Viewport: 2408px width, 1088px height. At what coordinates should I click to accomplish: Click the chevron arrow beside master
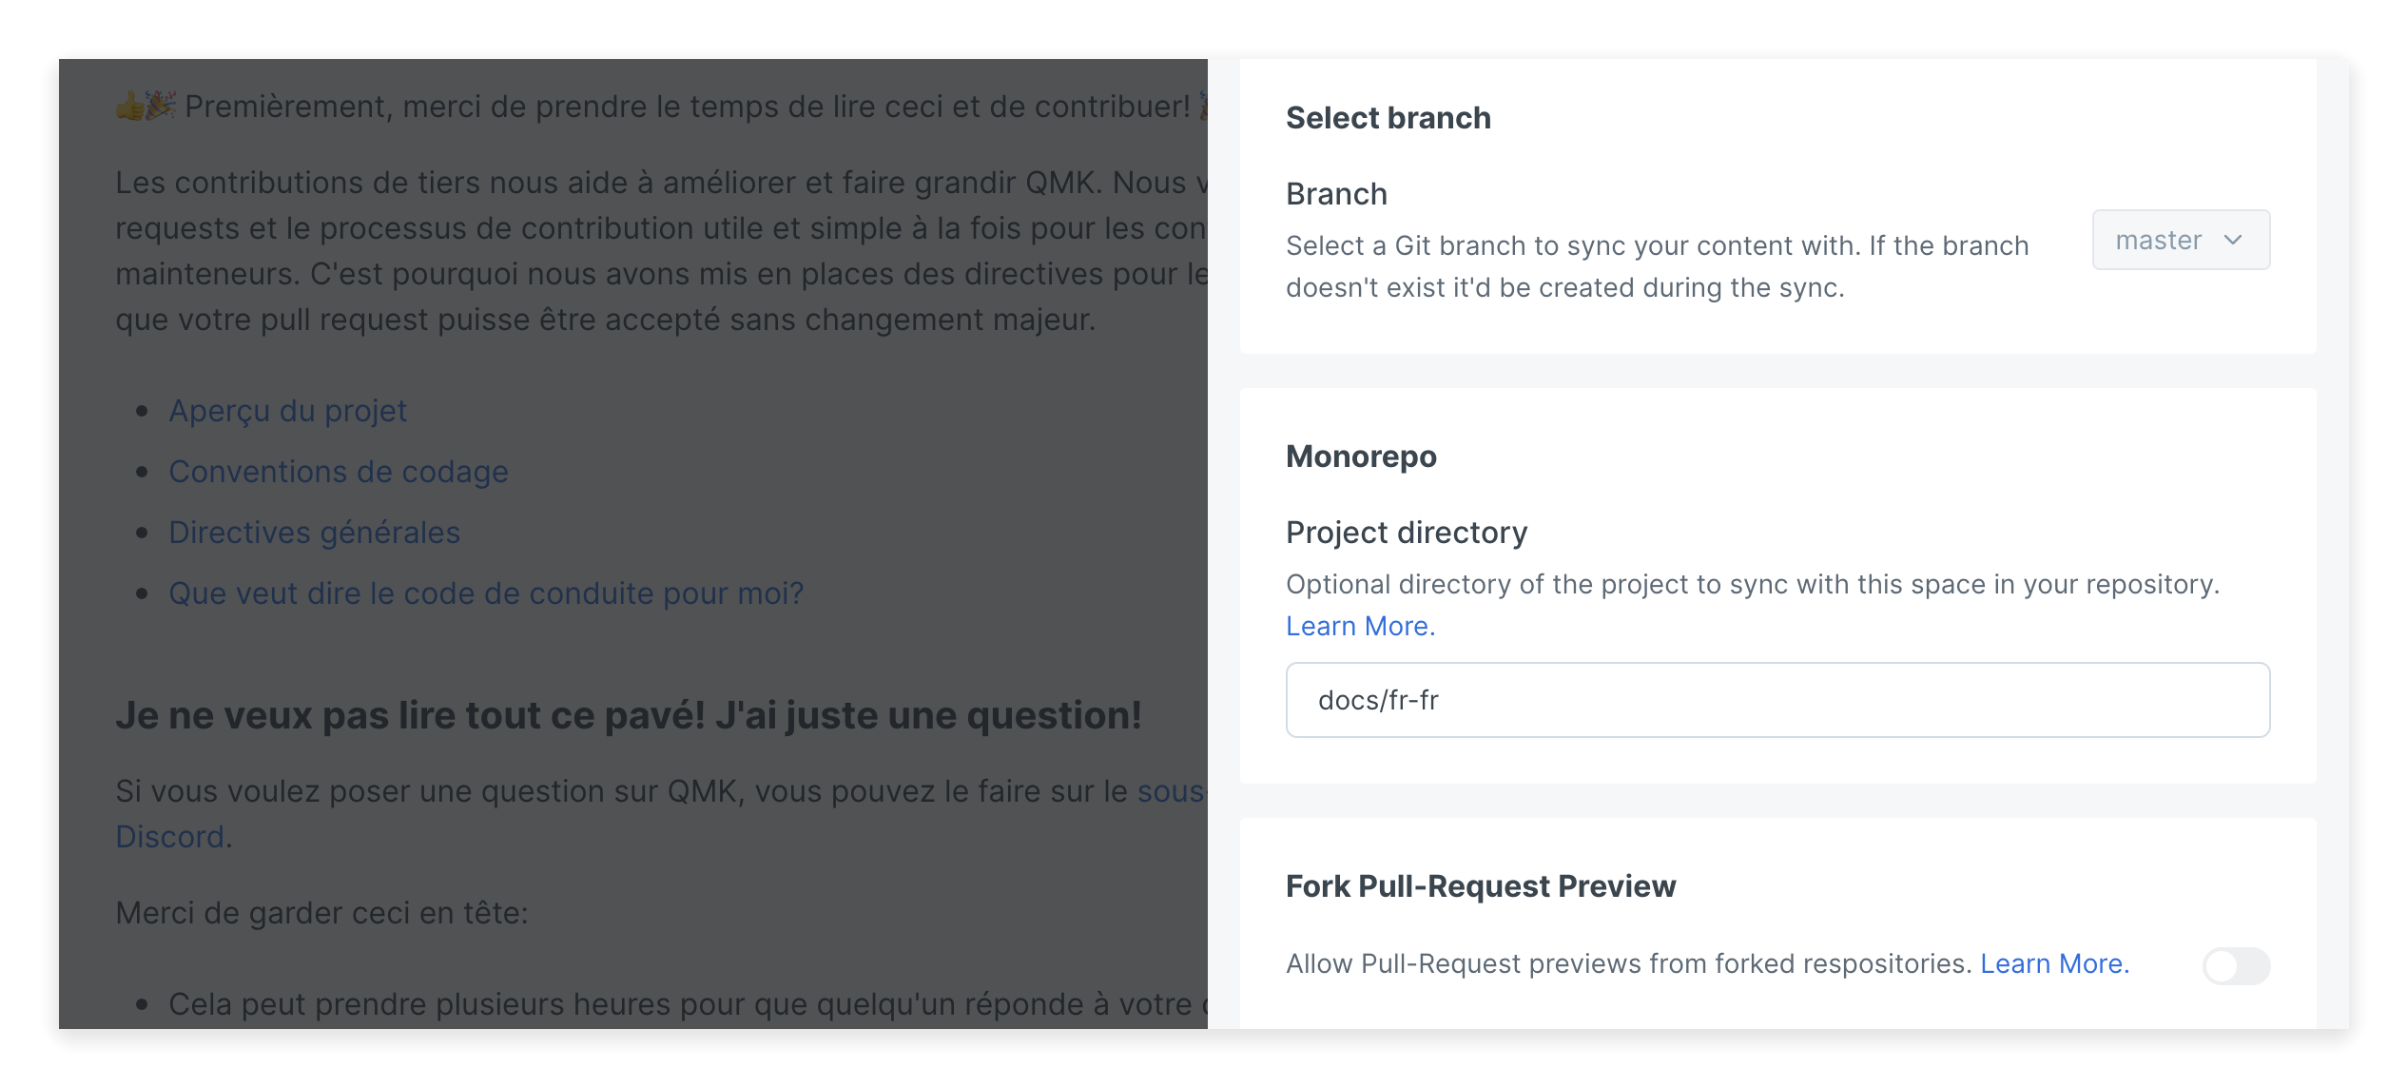[2233, 240]
